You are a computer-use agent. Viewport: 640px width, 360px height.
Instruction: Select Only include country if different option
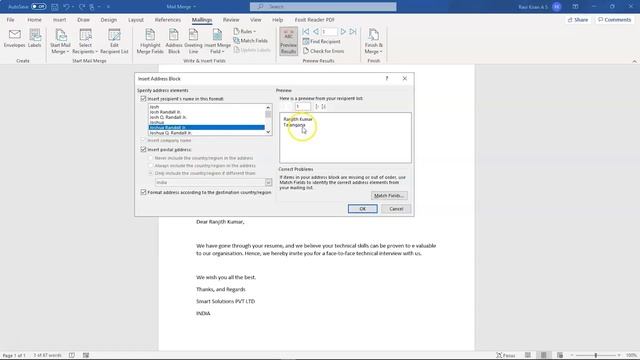151,173
